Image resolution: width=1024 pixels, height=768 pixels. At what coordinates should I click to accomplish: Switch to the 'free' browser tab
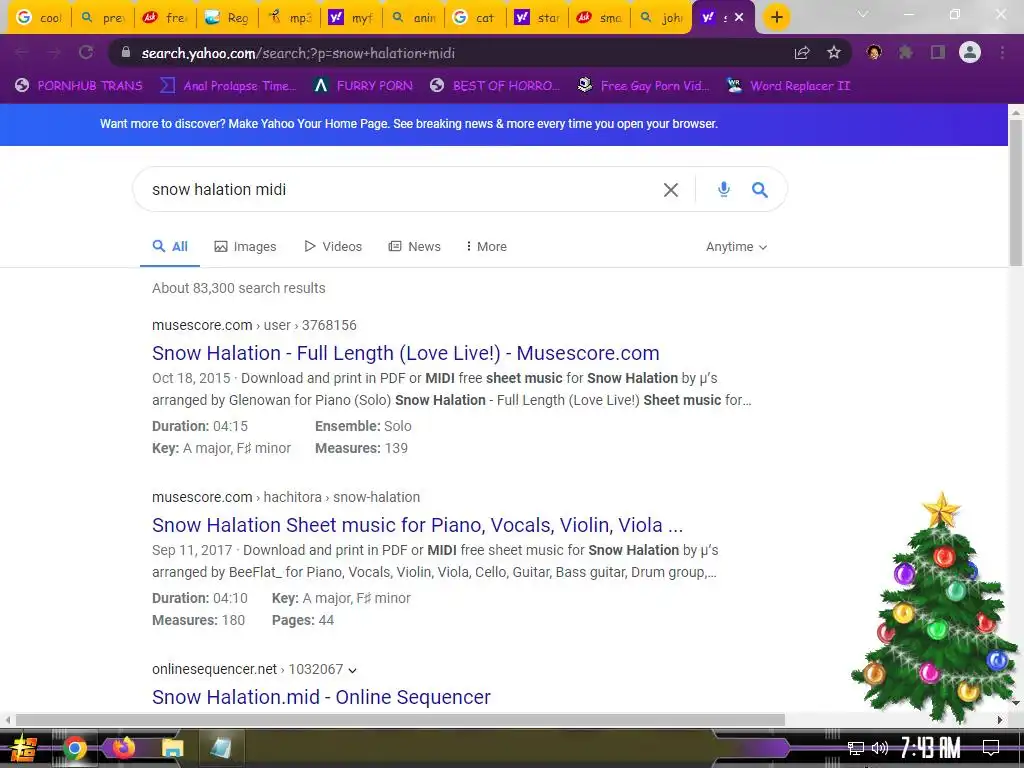(166, 18)
